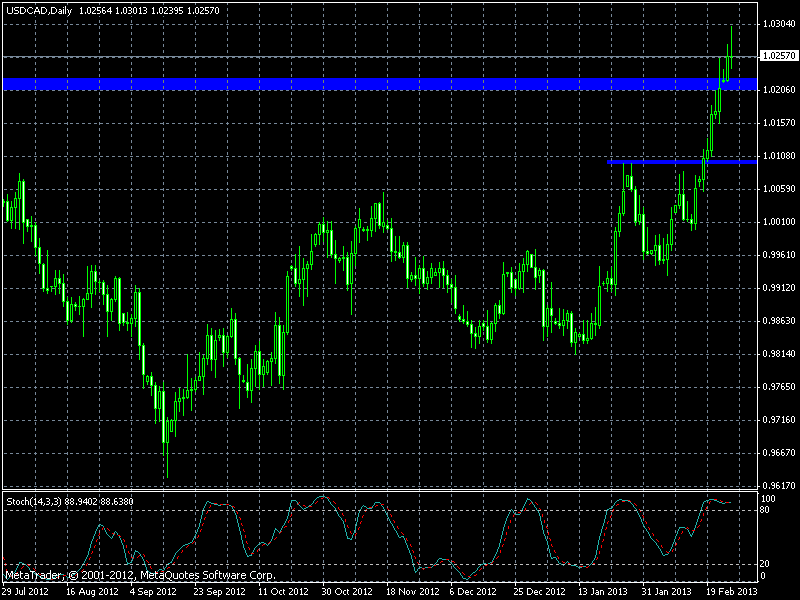Select the thick blue resistance zone rectangle
This screenshot has width=800, height=600.
point(380,84)
